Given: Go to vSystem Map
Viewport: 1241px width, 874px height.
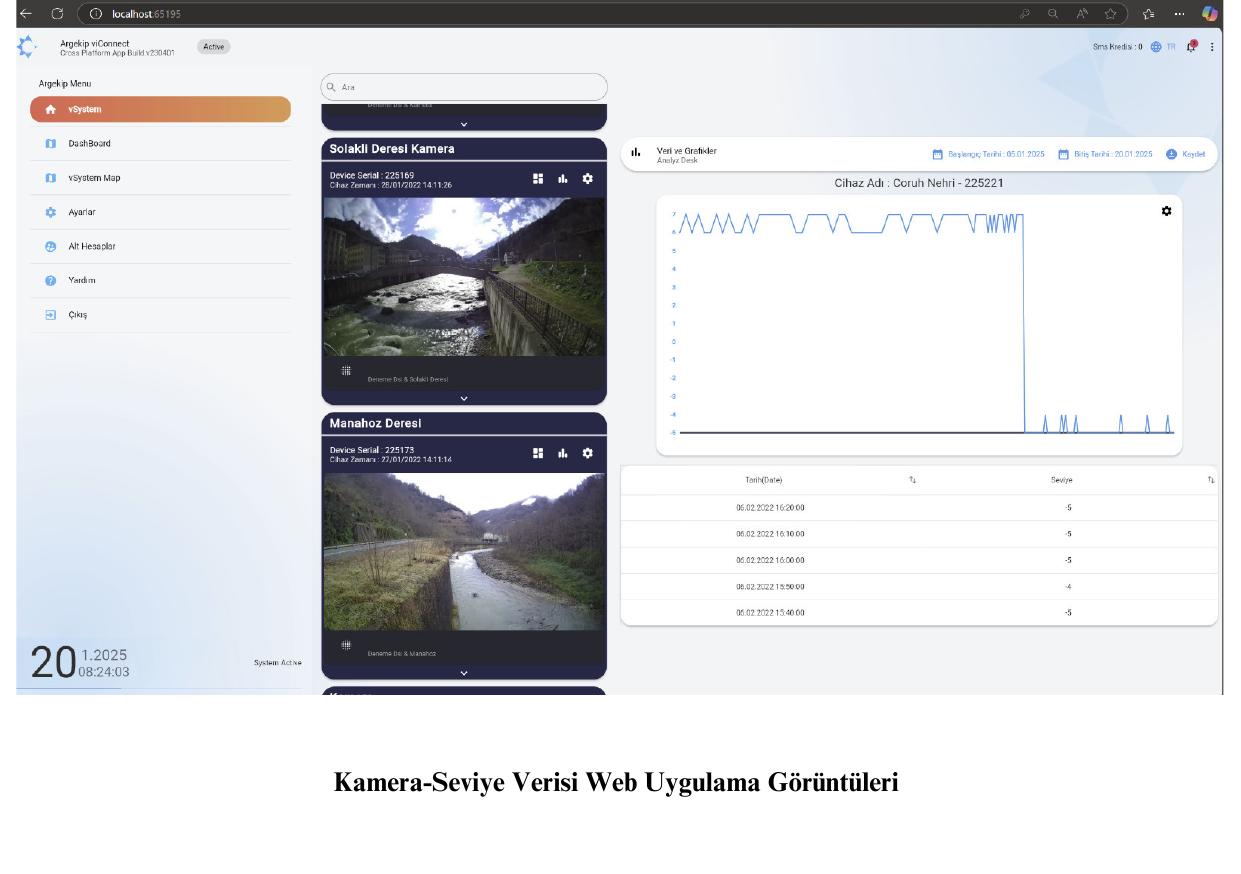Looking at the screenshot, I should tap(160, 178).
